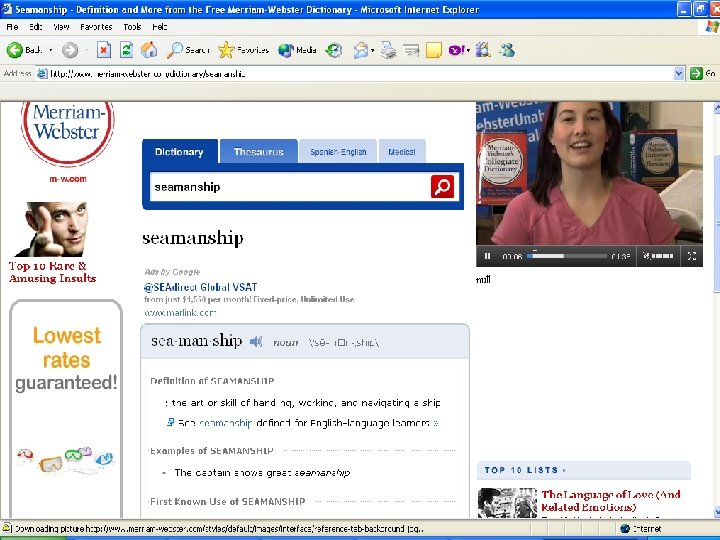Open the Media toolbar button
The image size is (720, 540).
tap(297, 50)
